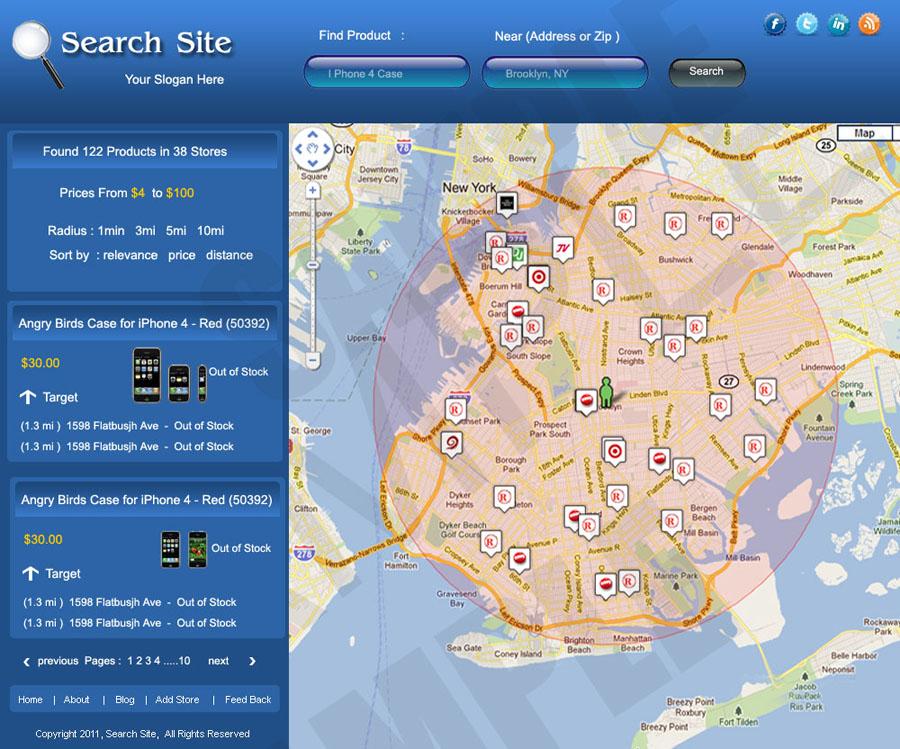Pan the map right with arrow

click(x=327, y=149)
